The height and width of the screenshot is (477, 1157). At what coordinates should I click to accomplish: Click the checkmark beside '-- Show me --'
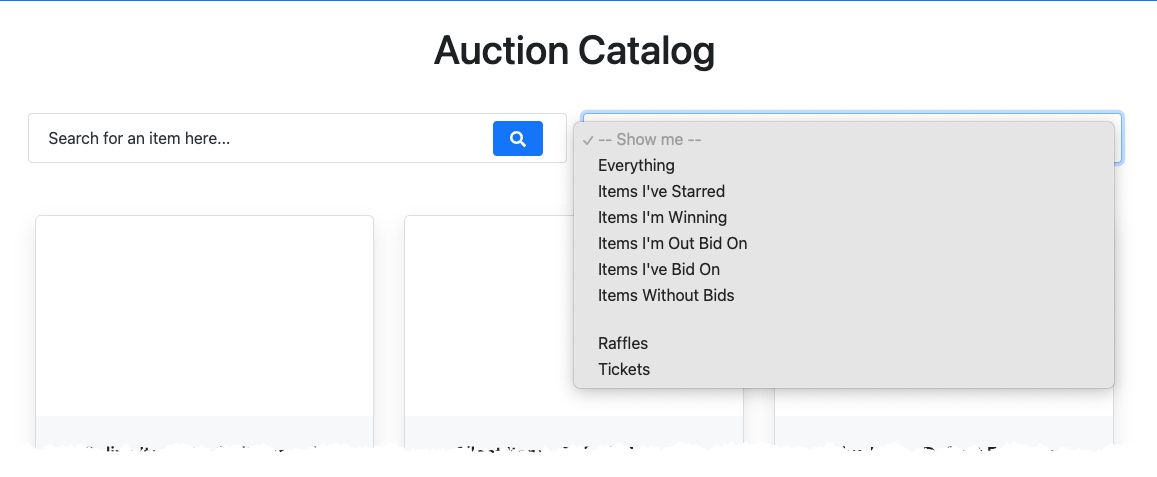click(x=589, y=140)
